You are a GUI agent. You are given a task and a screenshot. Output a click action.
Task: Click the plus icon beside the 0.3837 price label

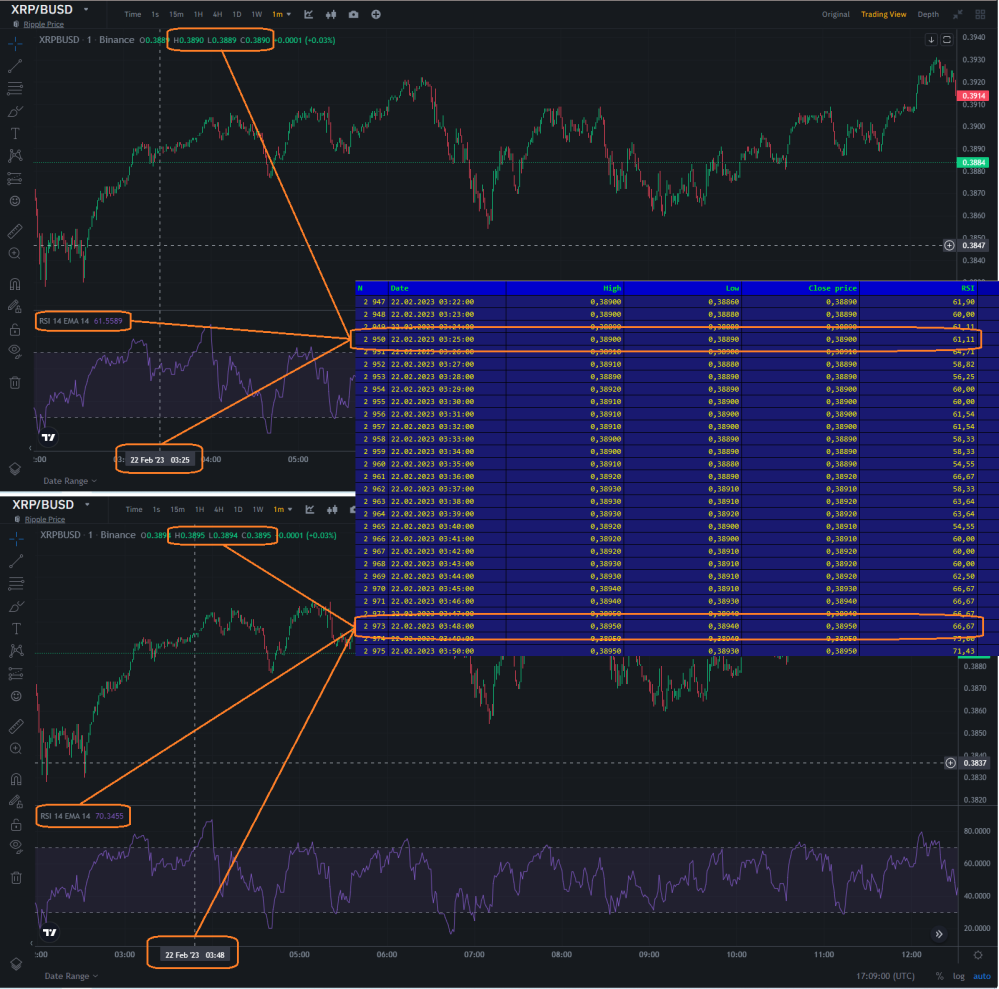click(x=950, y=763)
